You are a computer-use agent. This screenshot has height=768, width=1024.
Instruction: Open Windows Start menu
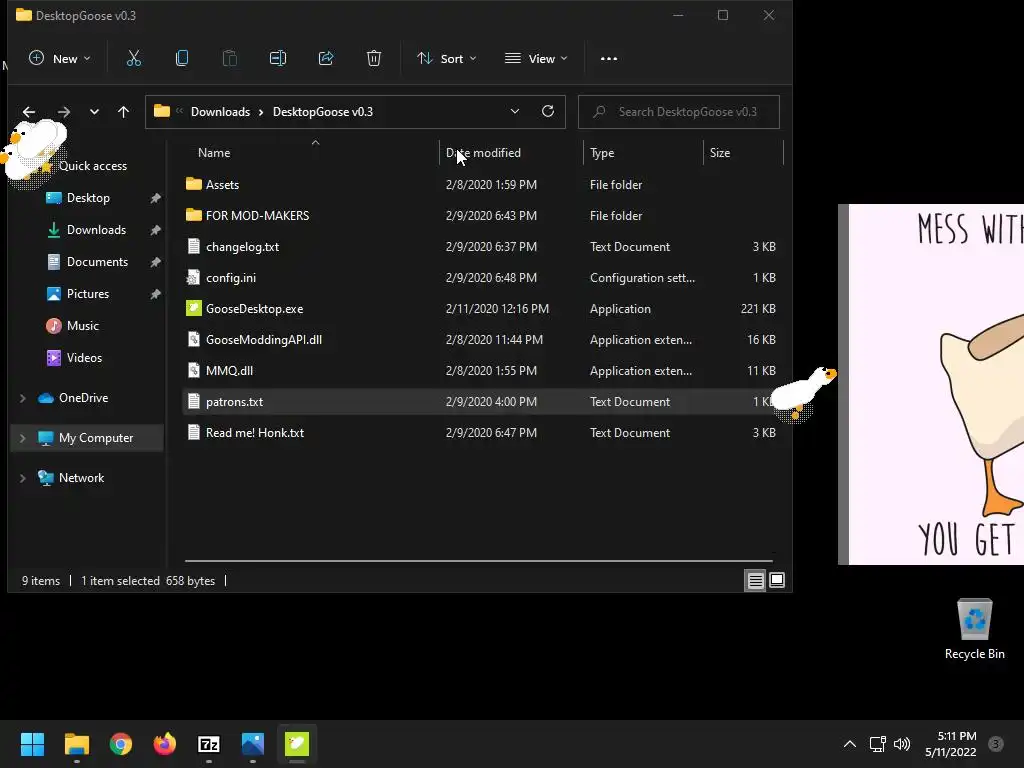pyautogui.click(x=32, y=744)
